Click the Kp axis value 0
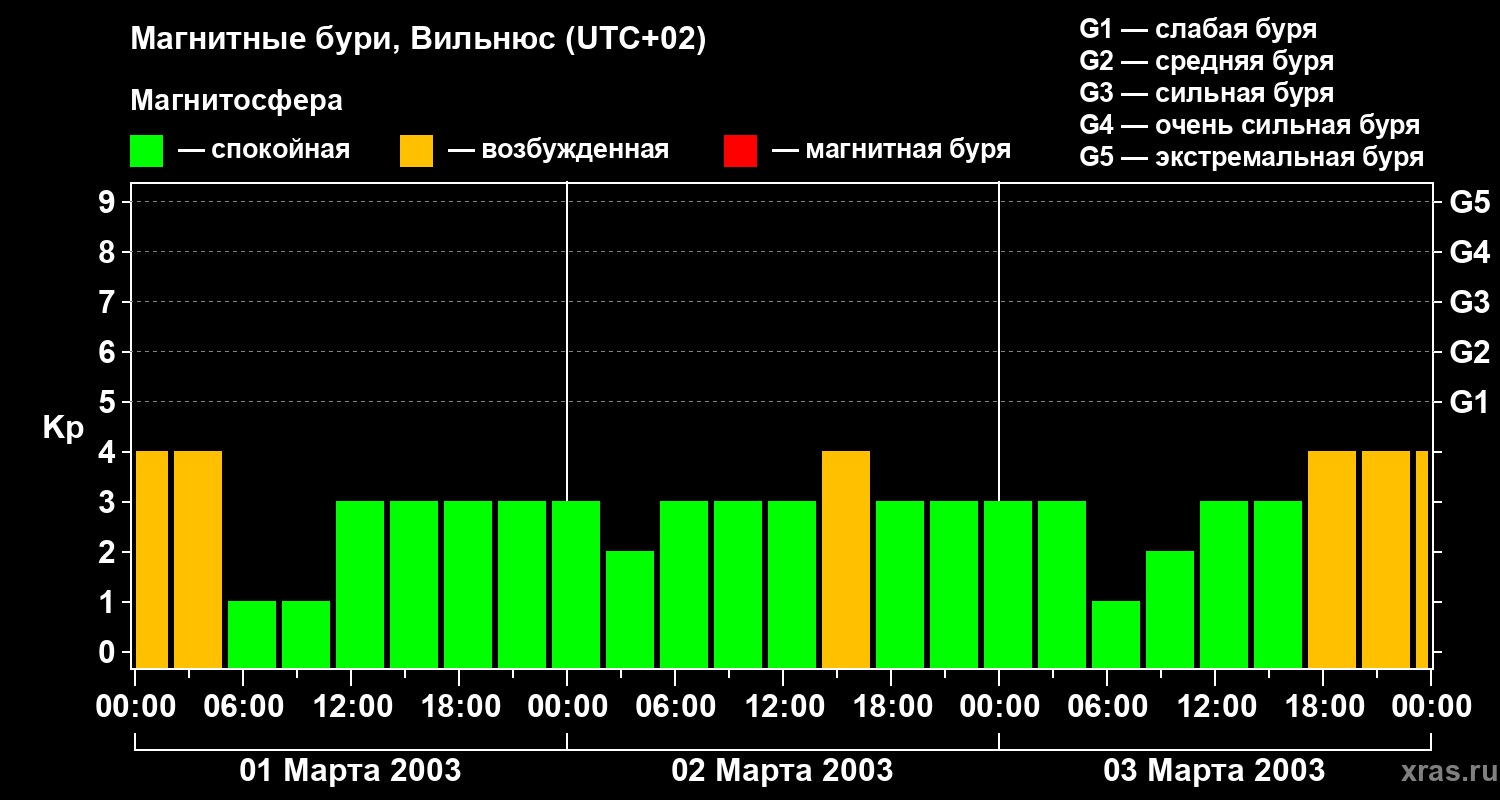Screen dimensions: 1500x800 109,652
